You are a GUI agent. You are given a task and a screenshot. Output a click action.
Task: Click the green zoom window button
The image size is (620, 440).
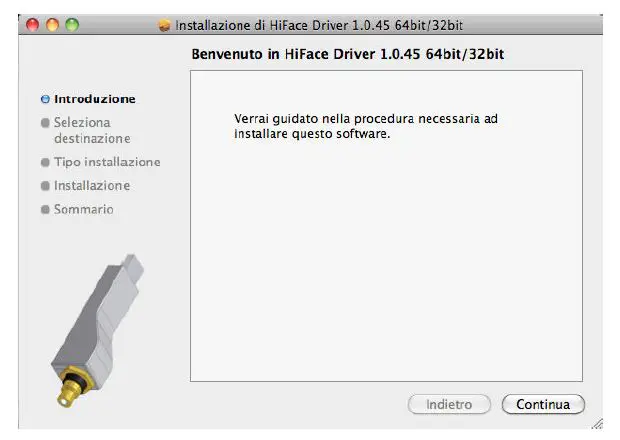[x=72, y=25]
